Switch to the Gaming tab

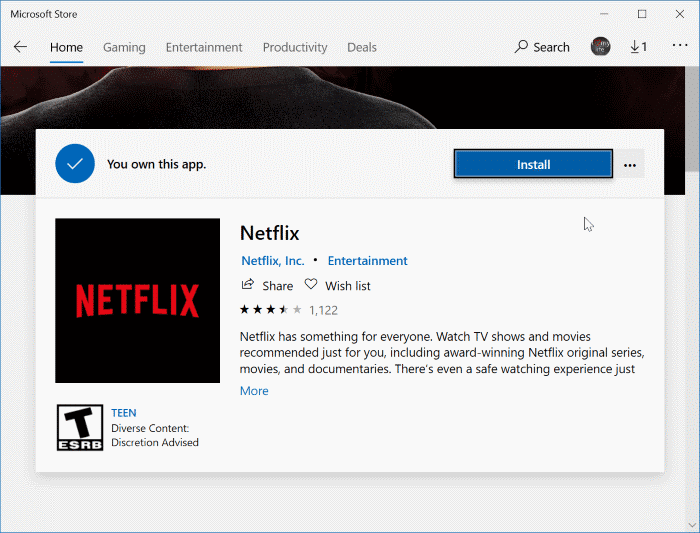pos(124,47)
